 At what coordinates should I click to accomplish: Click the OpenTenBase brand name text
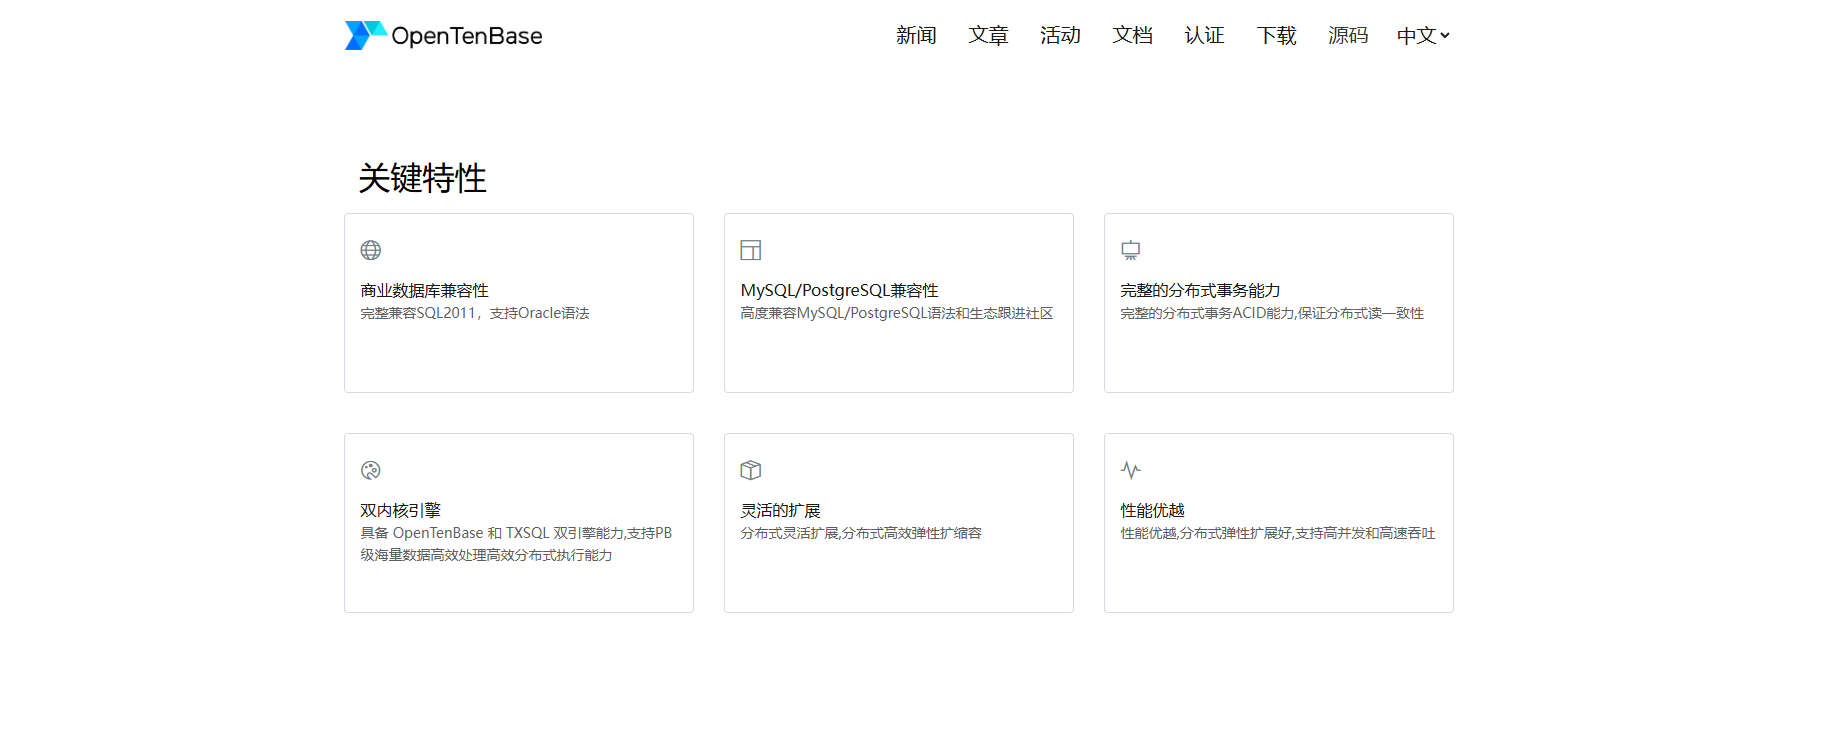[x=467, y=36]
